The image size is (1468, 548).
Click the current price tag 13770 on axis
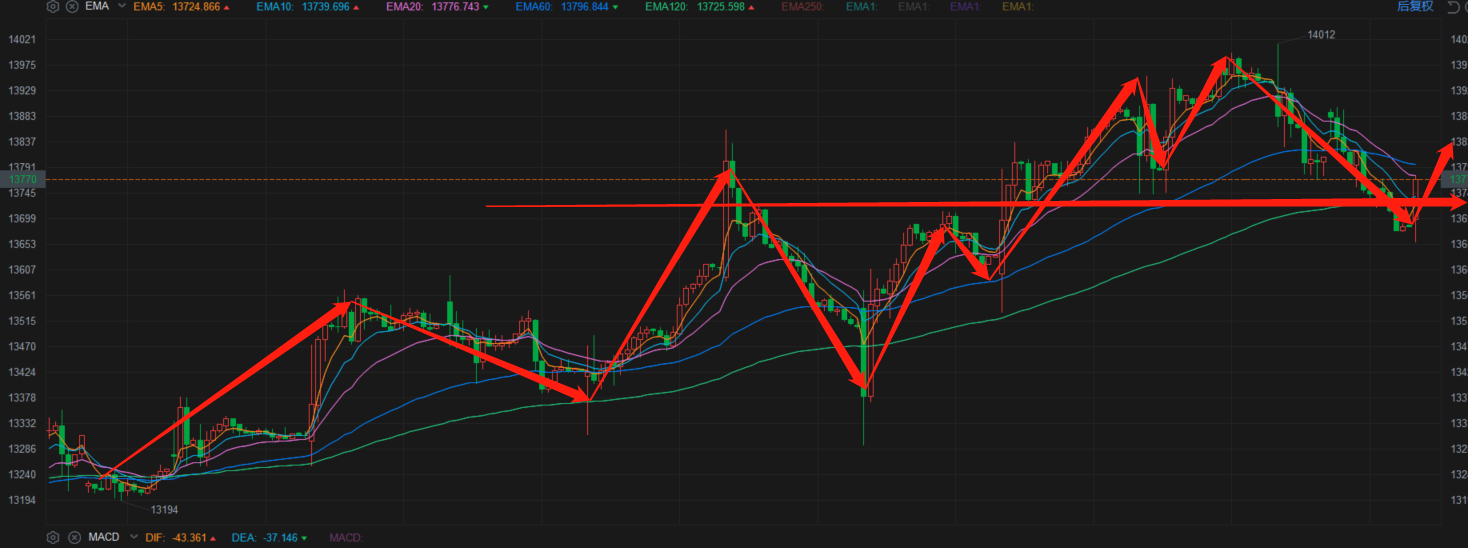[x=22, y=179]
